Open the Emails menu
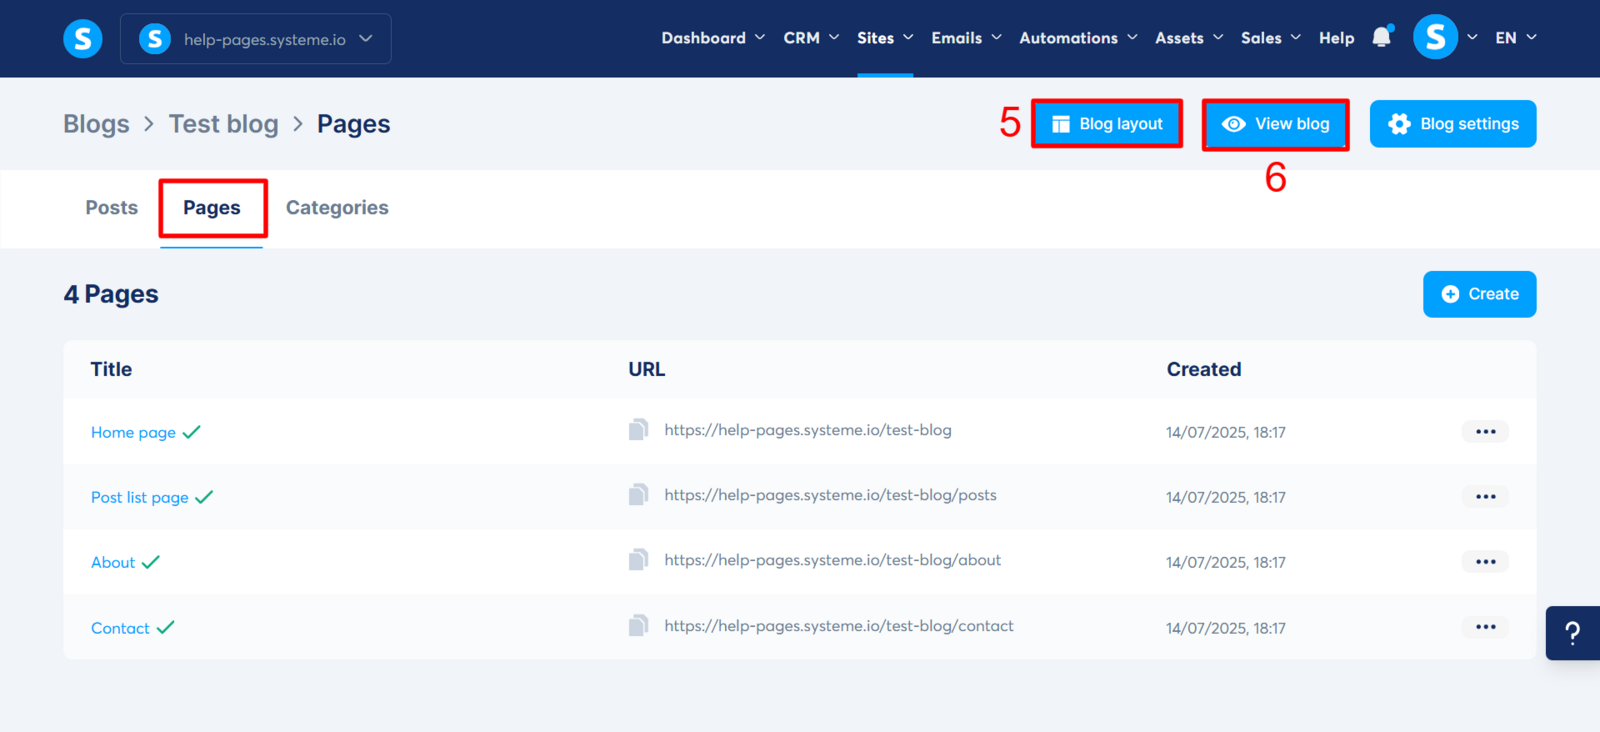1600x732 pixels. [966, 37]
